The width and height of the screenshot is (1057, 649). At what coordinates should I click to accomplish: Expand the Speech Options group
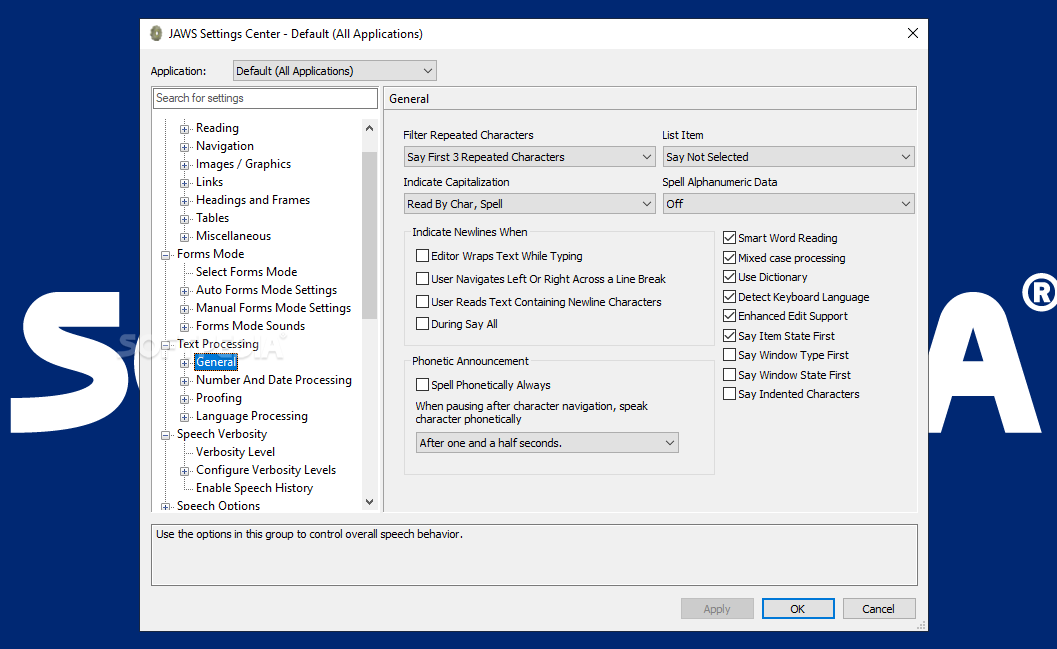tap(165, 507)
